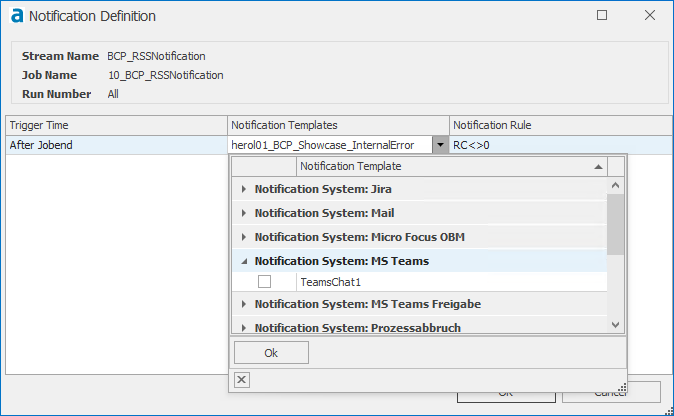Viewport: 674px width, 416px height.
Task: Click the Notification System: Micro Focus OBM label
Action: (x=360, y=237)
